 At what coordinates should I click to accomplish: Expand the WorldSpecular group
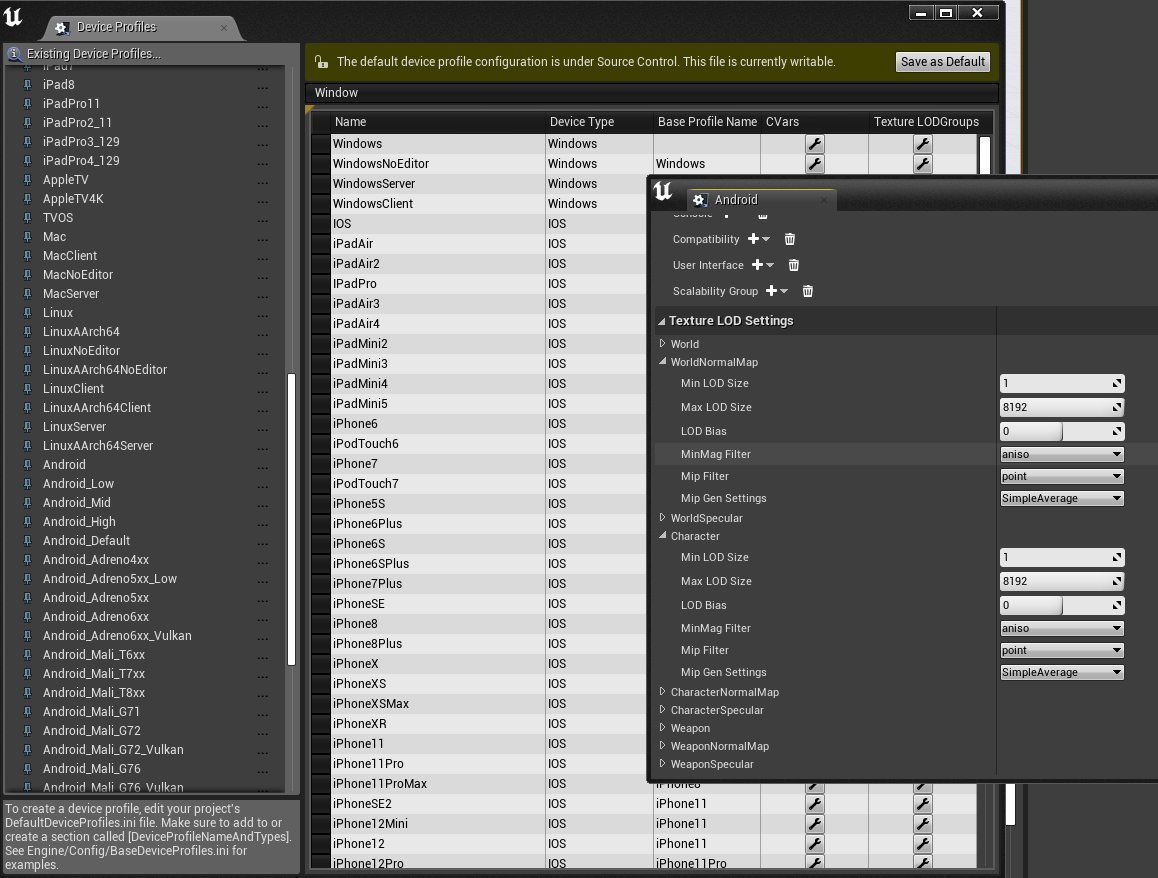(662, 518)
